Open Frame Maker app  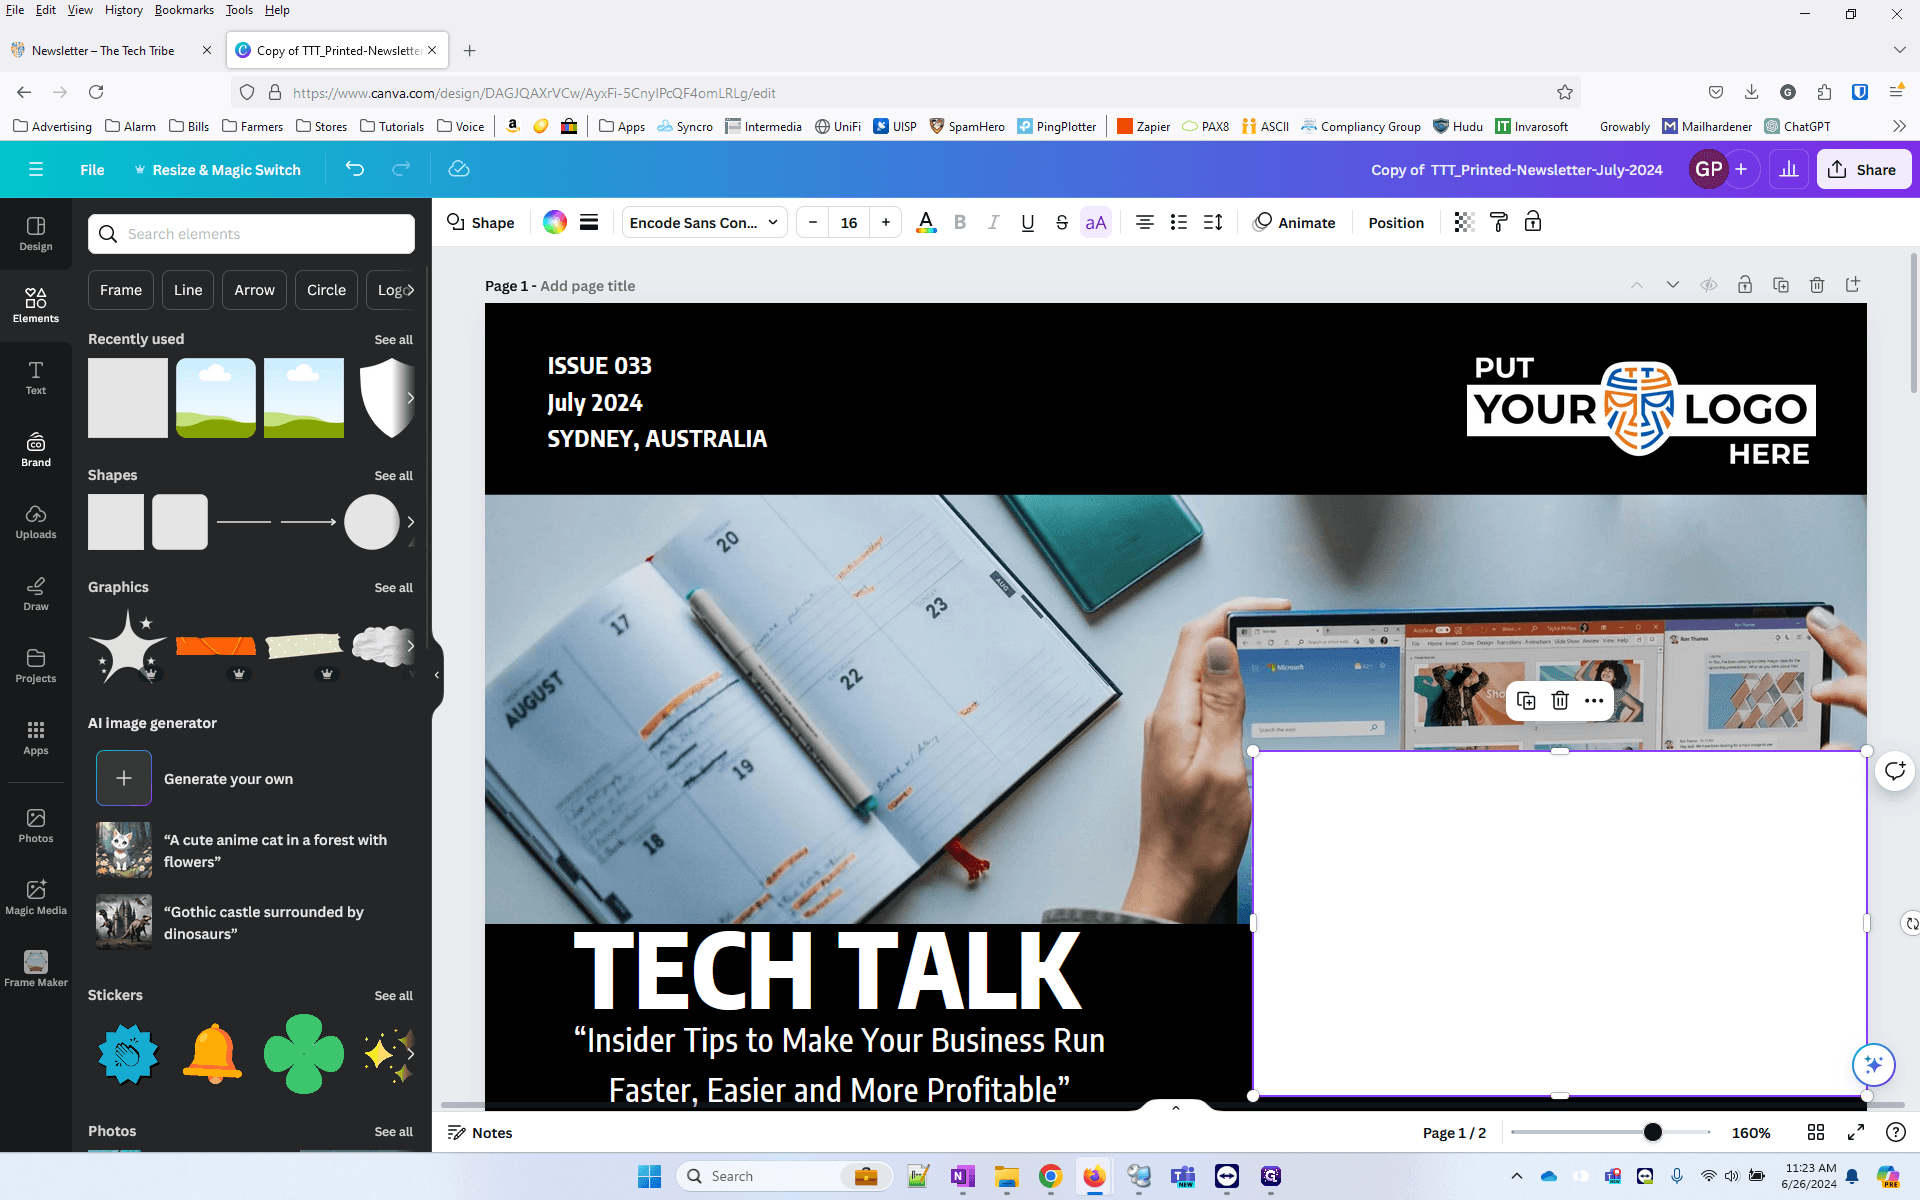36,970
